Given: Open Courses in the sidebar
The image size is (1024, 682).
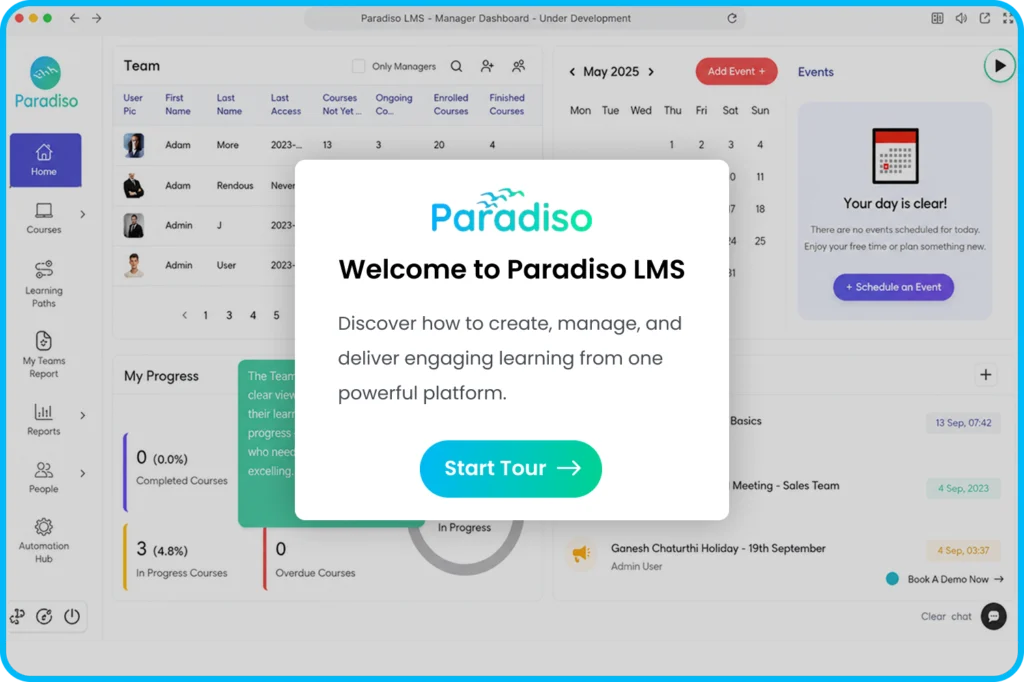Looking at the screenshot, I should (44, 218).
